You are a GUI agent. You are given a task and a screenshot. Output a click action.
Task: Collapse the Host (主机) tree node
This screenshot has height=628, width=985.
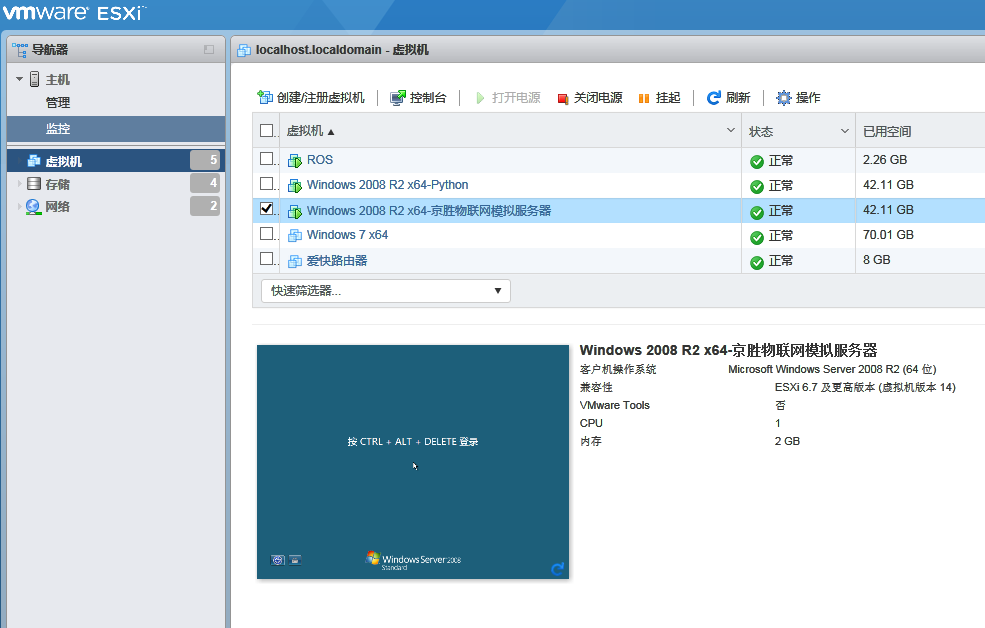(x=19, y=79)
